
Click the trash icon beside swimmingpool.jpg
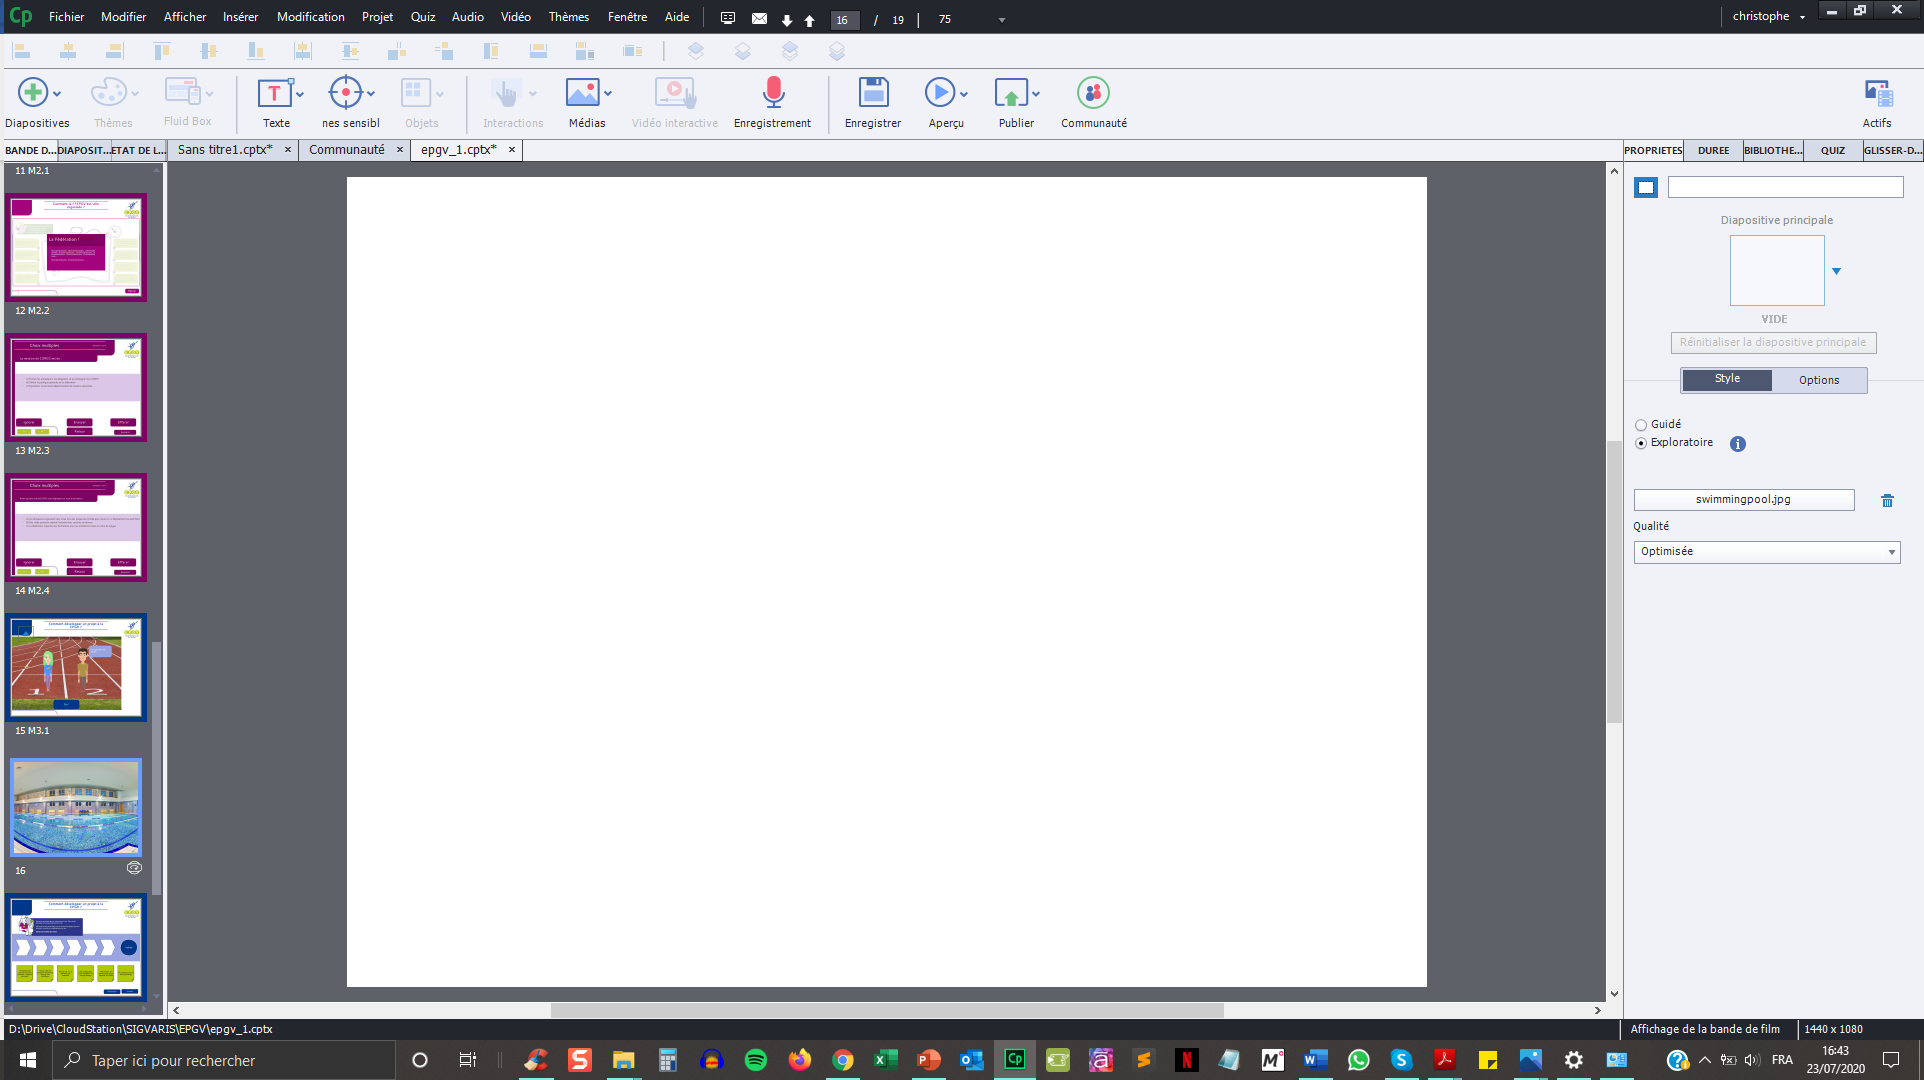coord(1887,501)
